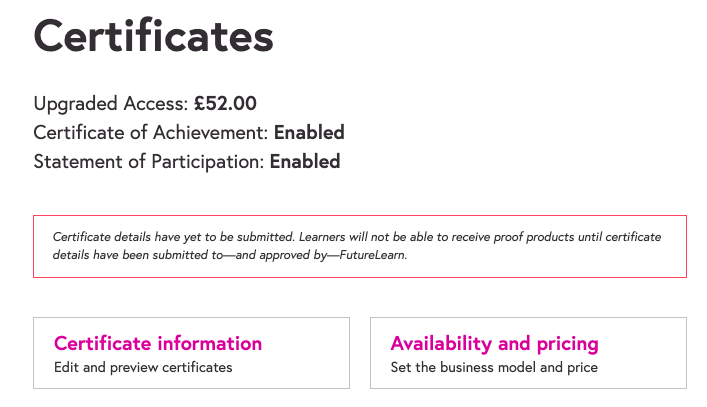Viewport: 707px width, 407px height.
Task: Select the Certificates page heading
Action: (x=153, y=37)
